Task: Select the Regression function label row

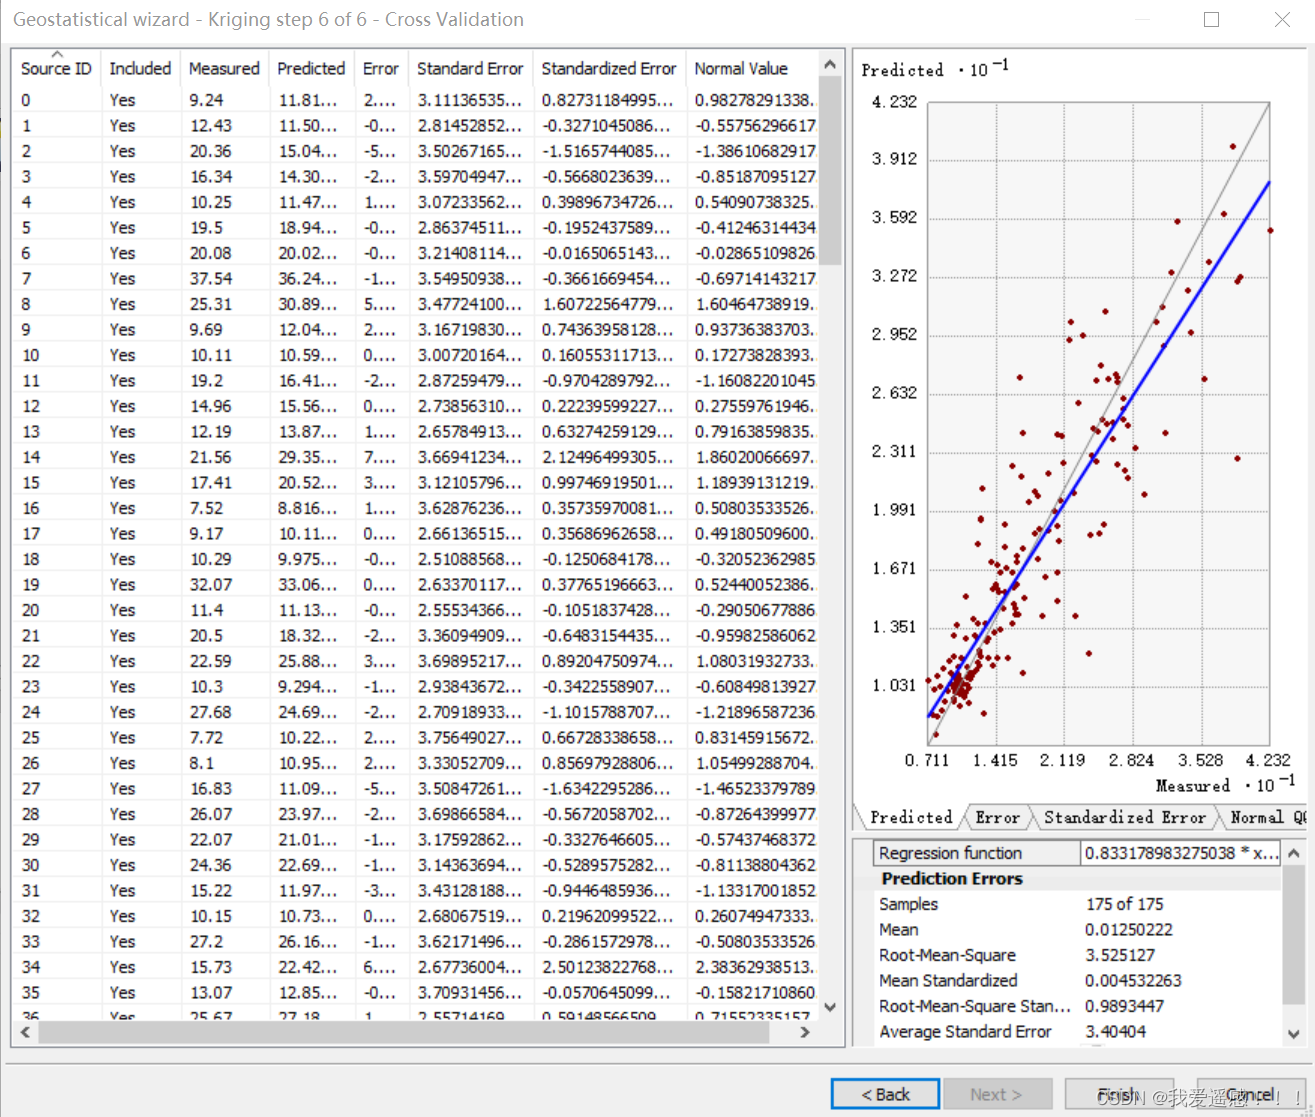Action: pos(976,853)
